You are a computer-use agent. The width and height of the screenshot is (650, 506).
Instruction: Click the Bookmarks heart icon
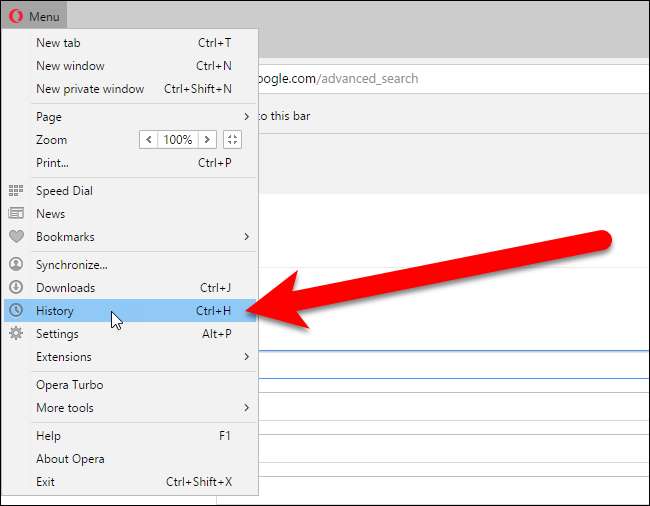[16, 237]
